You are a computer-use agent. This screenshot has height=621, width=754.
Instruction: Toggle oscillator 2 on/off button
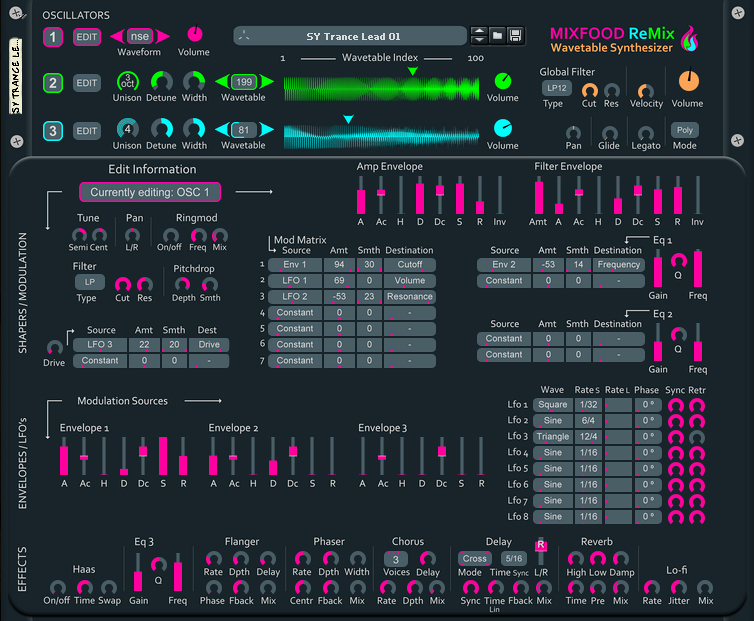coord(53,83)
